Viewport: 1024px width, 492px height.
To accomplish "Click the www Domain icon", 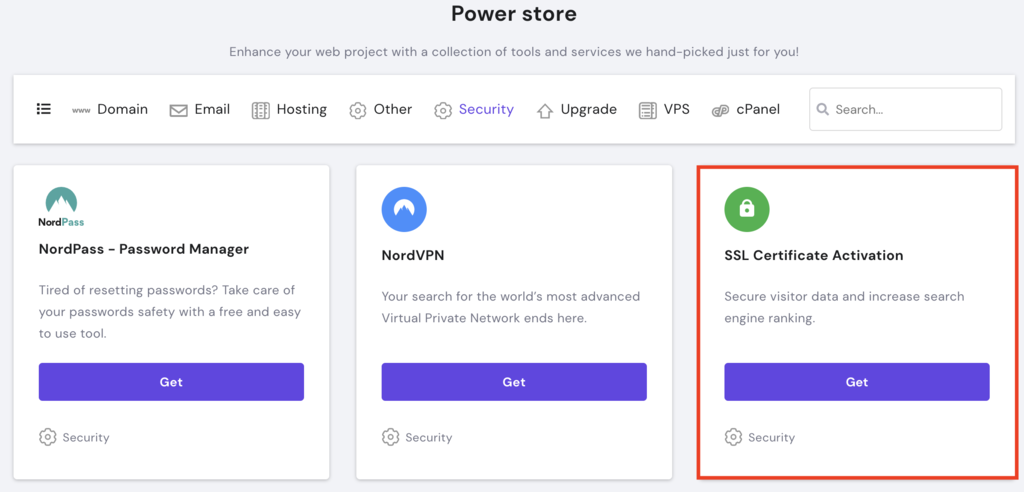I will click(x=81, y=110).
